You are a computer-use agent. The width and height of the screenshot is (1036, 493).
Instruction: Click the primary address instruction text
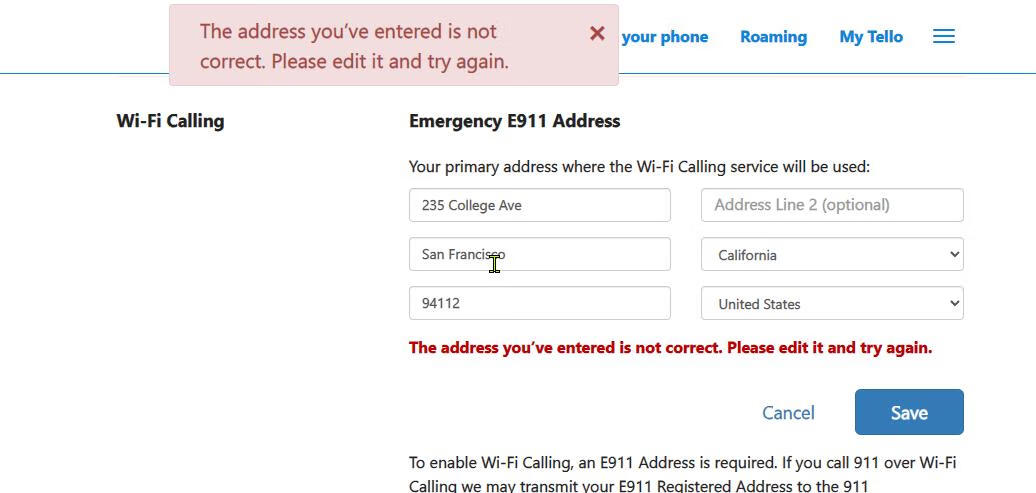coord(639,167)
